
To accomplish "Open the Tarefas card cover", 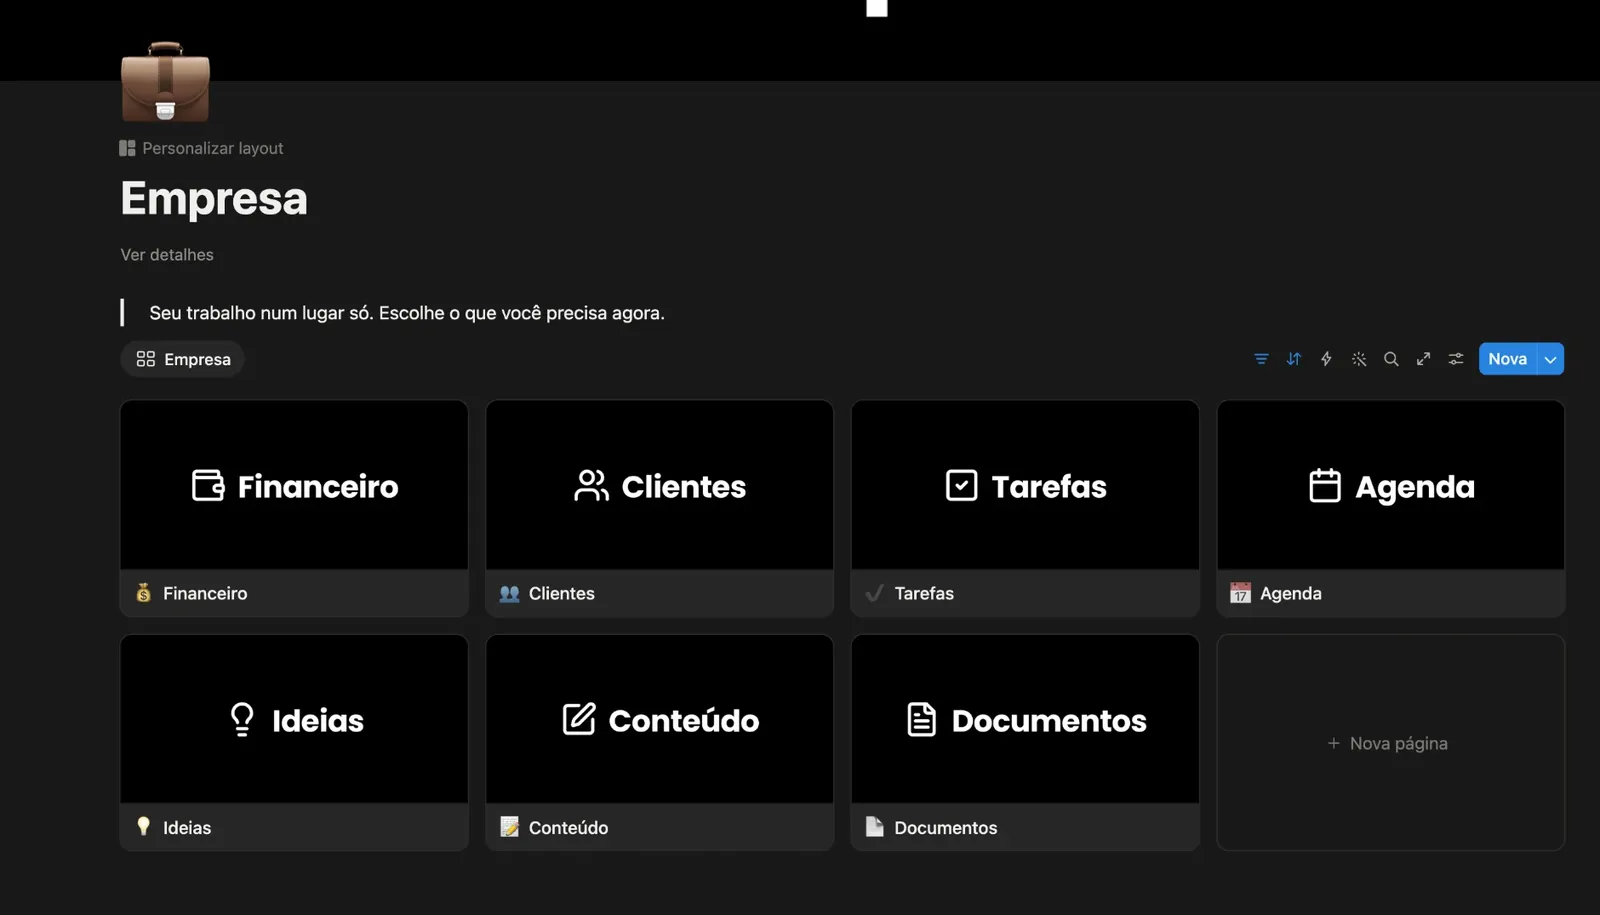I will (x=1025, y=486).
